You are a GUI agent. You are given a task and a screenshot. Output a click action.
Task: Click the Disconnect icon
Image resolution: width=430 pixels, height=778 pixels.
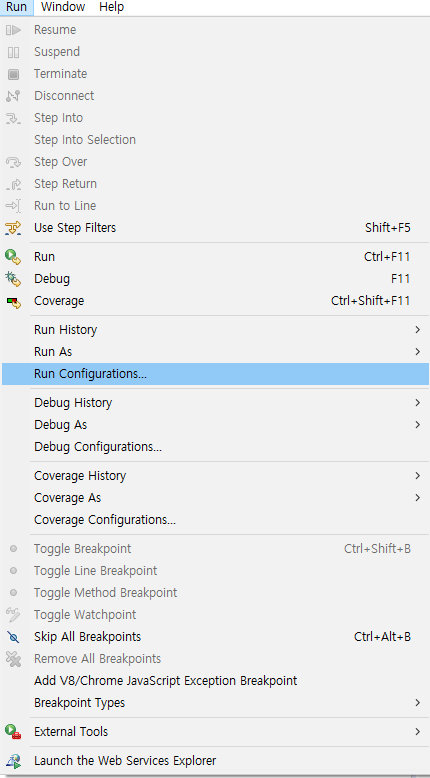pyautogui.click(x=13, y=96)
